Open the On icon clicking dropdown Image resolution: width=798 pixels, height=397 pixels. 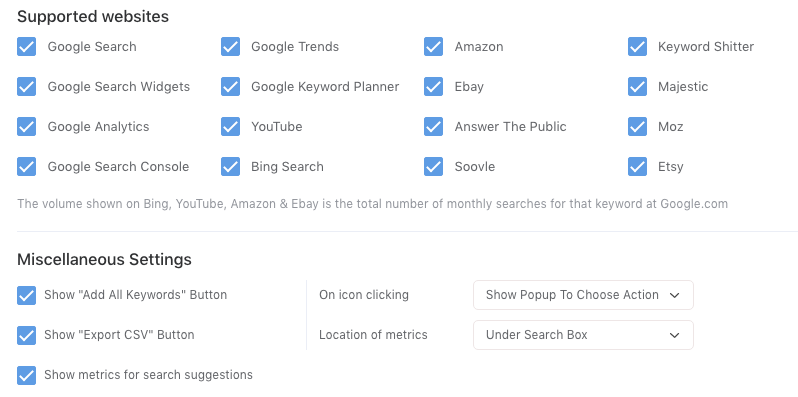point(583,295)
